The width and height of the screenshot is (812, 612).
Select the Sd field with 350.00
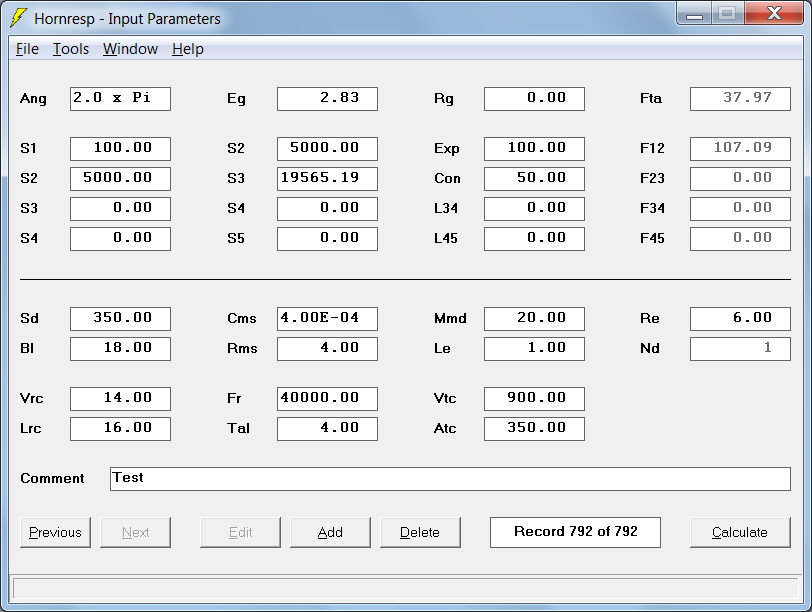click(x=120, y=318)
